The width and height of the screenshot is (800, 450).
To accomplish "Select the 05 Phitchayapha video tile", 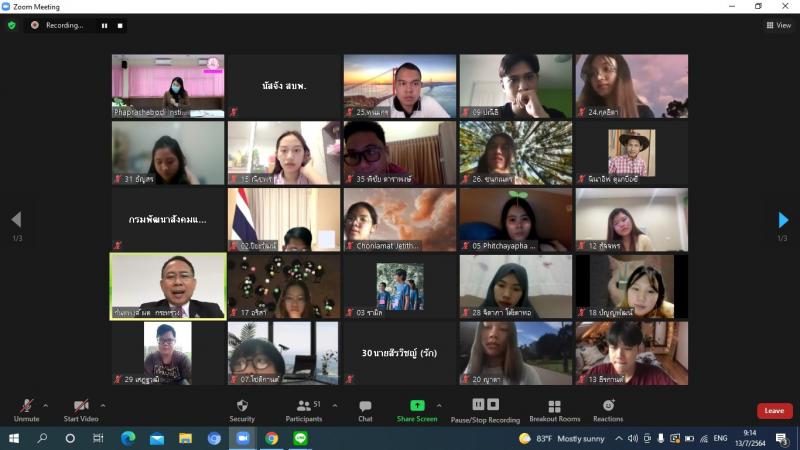I will click(x=515, y=219).
